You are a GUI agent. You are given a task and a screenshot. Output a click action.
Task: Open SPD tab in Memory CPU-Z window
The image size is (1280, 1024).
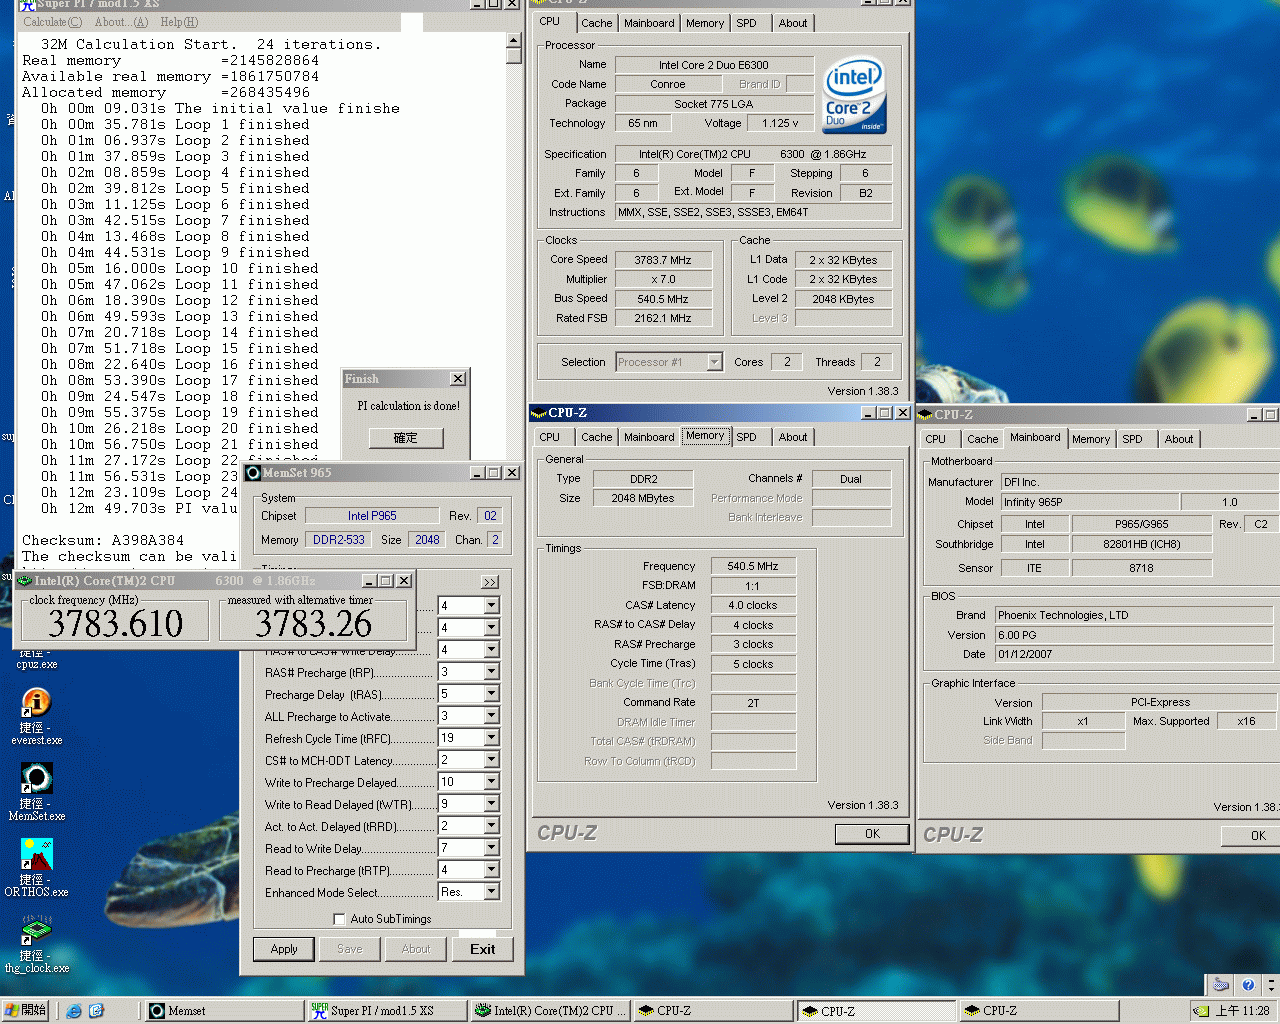pyautogui.click(x=746, y=437)
